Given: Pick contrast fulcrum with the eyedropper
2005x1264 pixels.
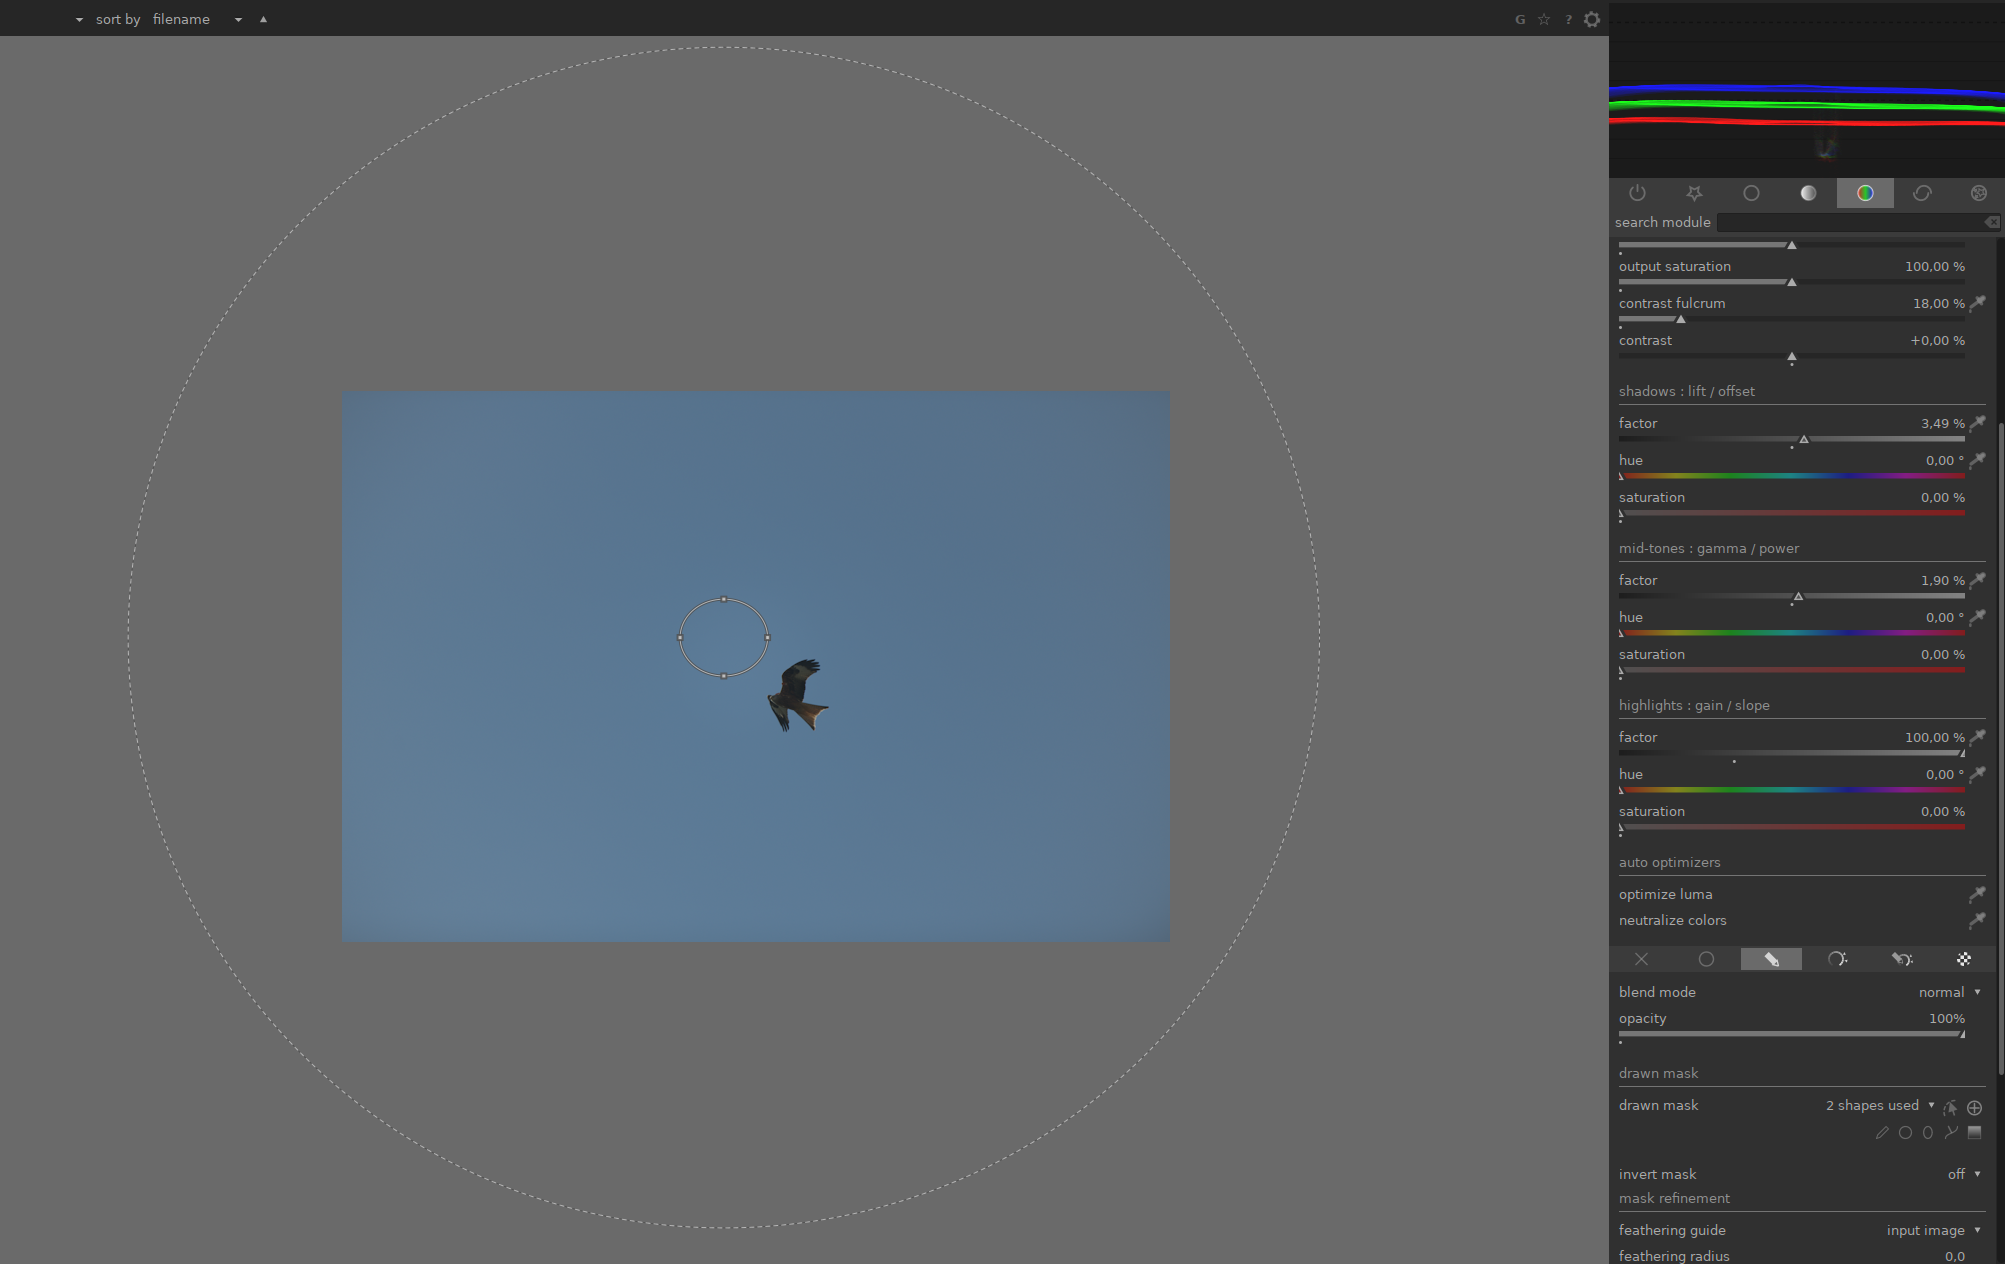Looking at the screenshot, I should coord(1977,304).
